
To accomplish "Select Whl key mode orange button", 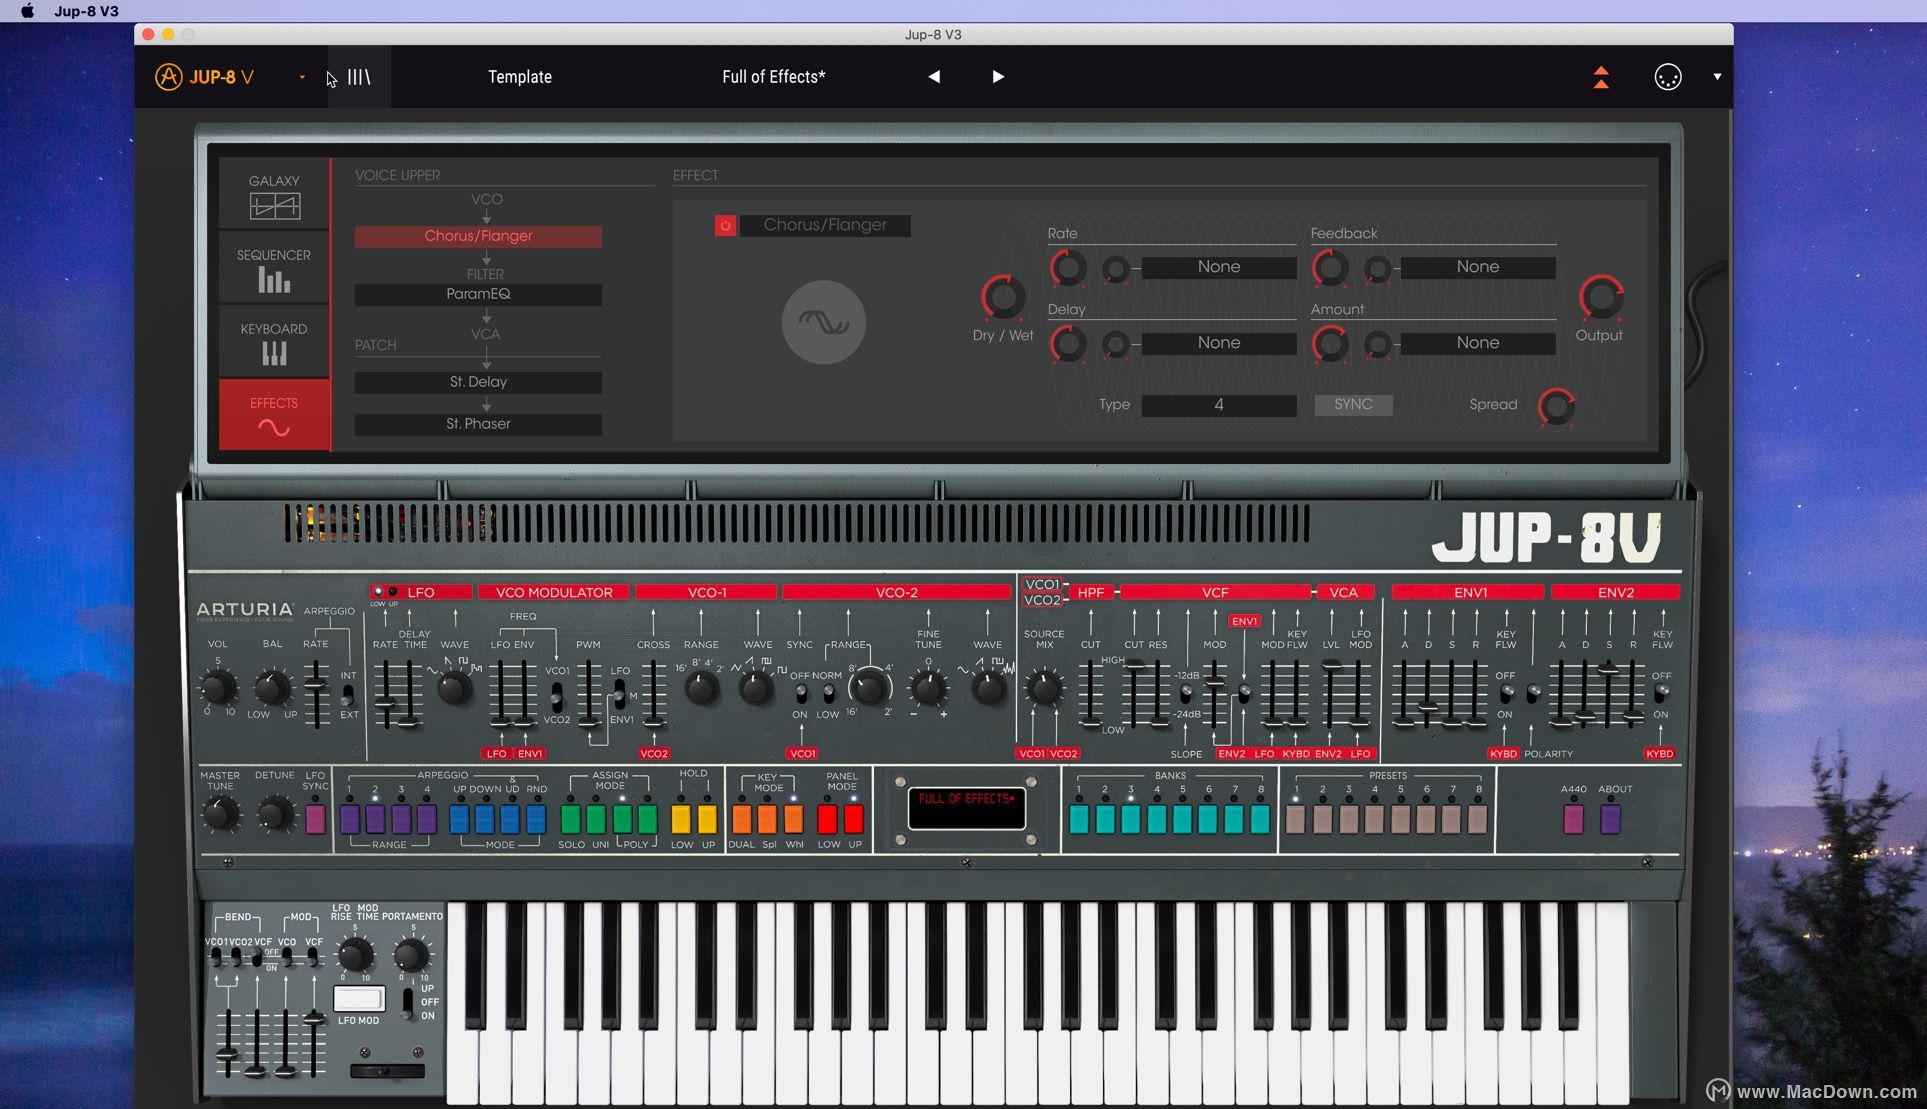I will point(794,820).
